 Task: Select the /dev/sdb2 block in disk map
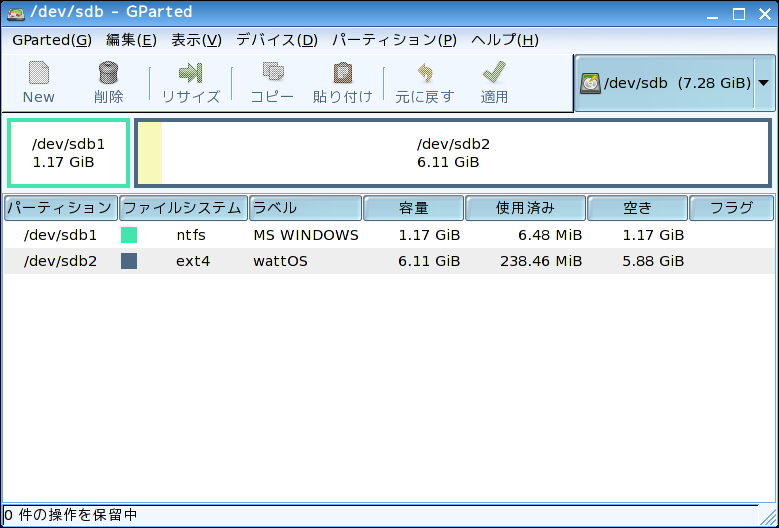[x=453, y=153]
